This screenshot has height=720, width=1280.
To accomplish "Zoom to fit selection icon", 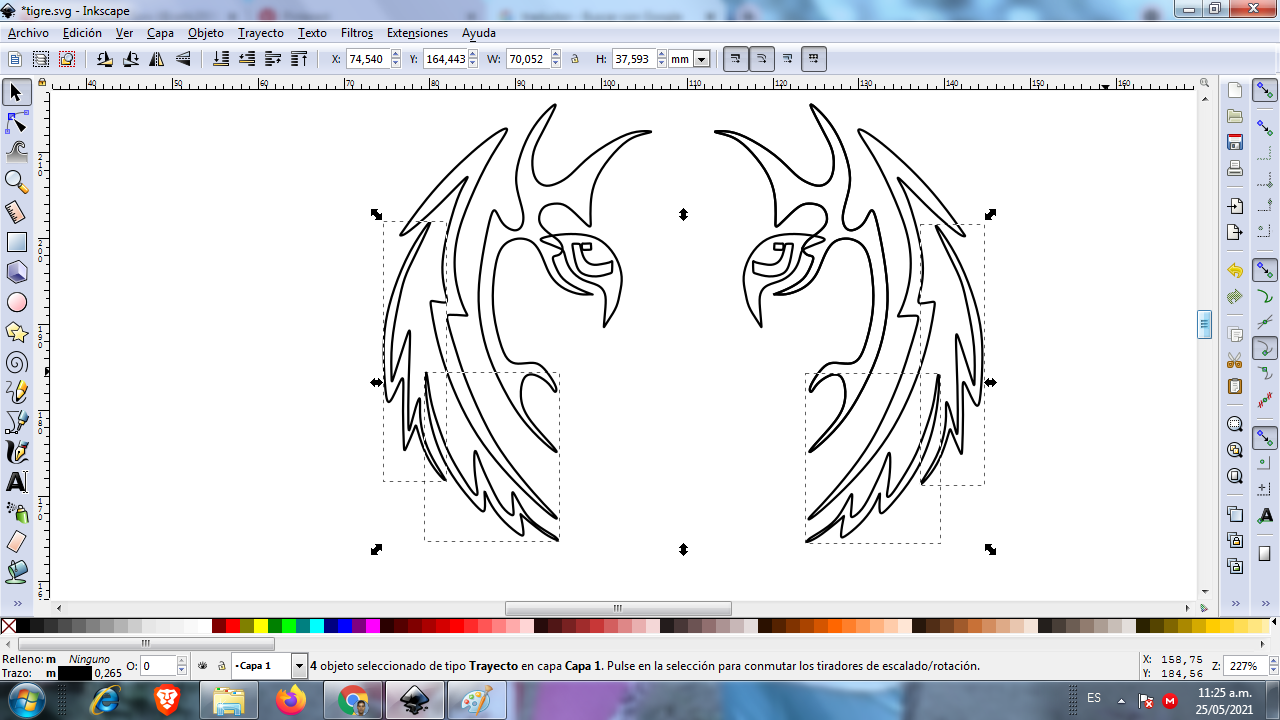I will [x=1235, y=424].
